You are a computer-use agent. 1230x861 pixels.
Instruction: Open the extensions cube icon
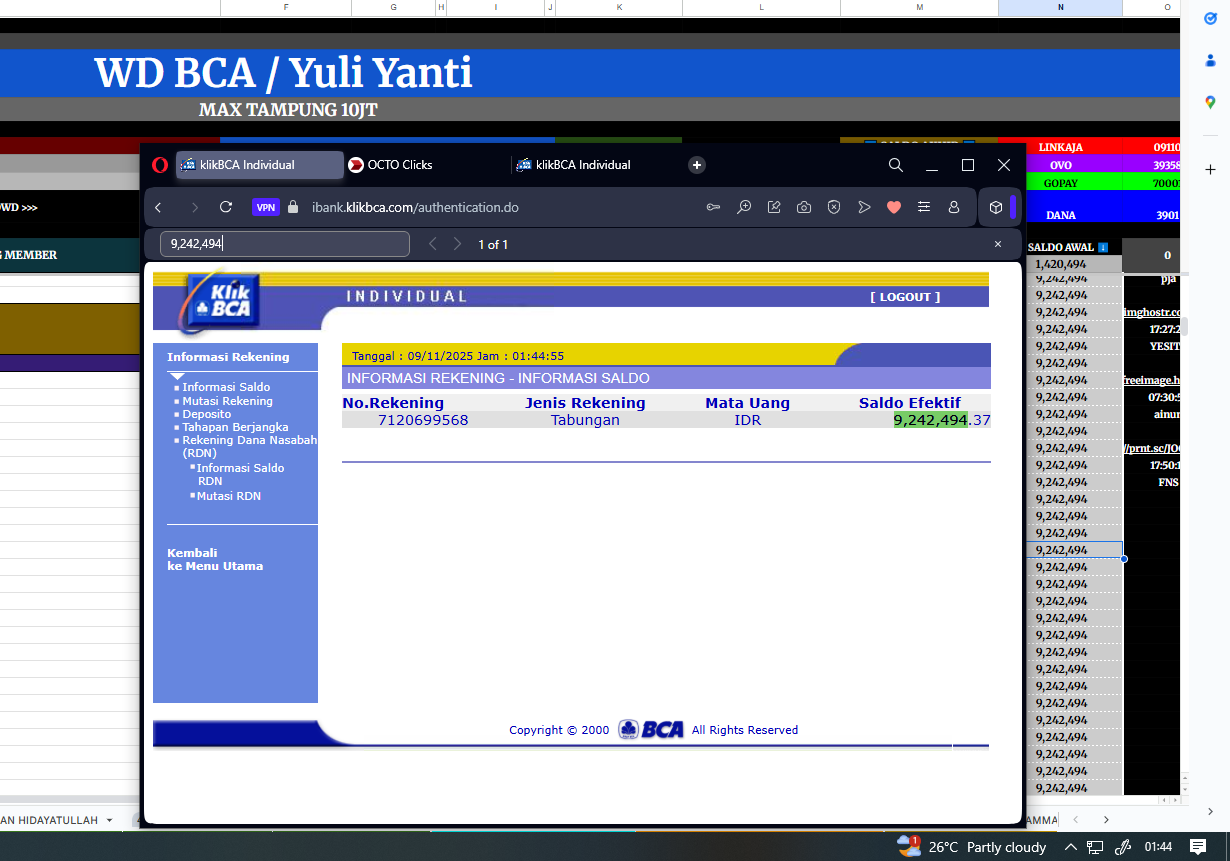click(996, 207)
